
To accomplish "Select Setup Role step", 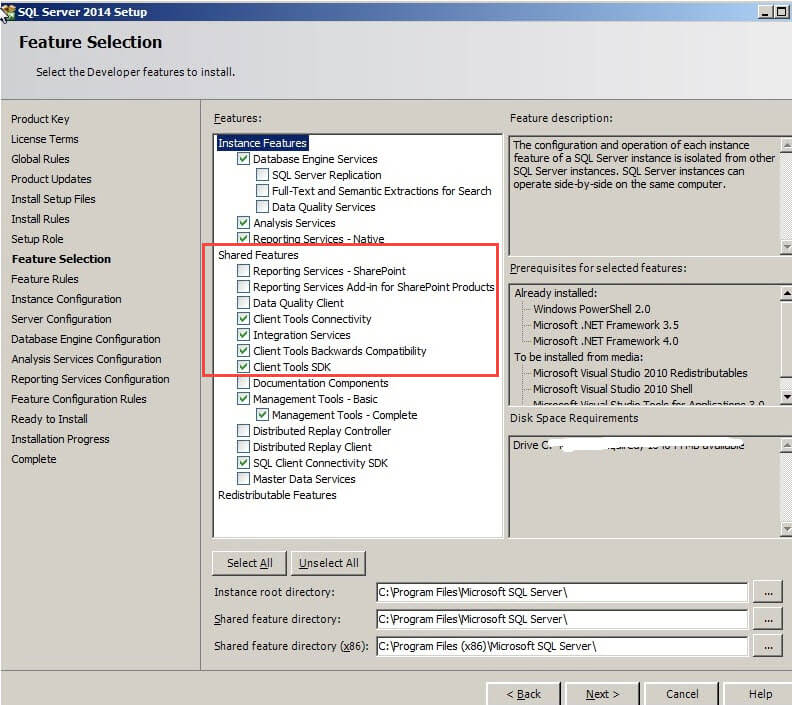I will [x=37, y=239].
